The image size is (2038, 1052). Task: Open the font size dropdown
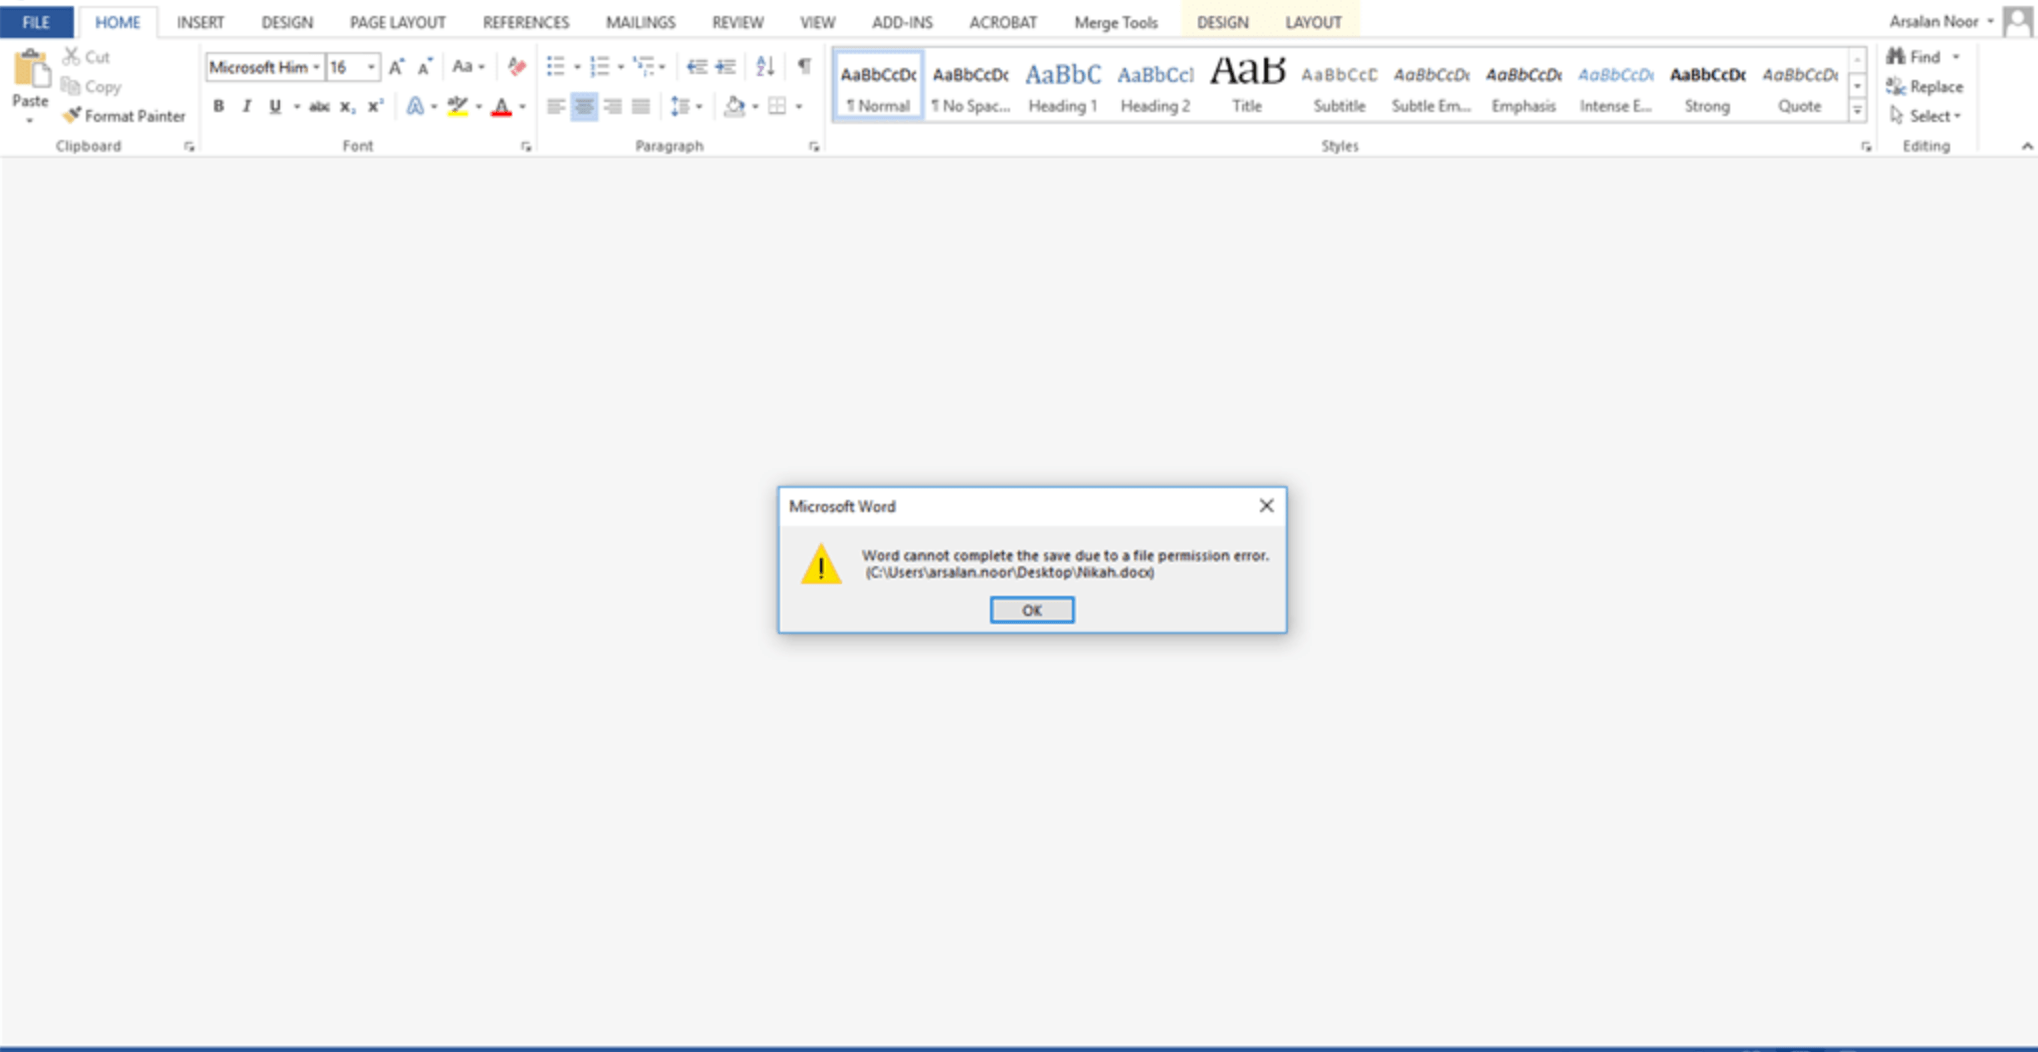371,67
